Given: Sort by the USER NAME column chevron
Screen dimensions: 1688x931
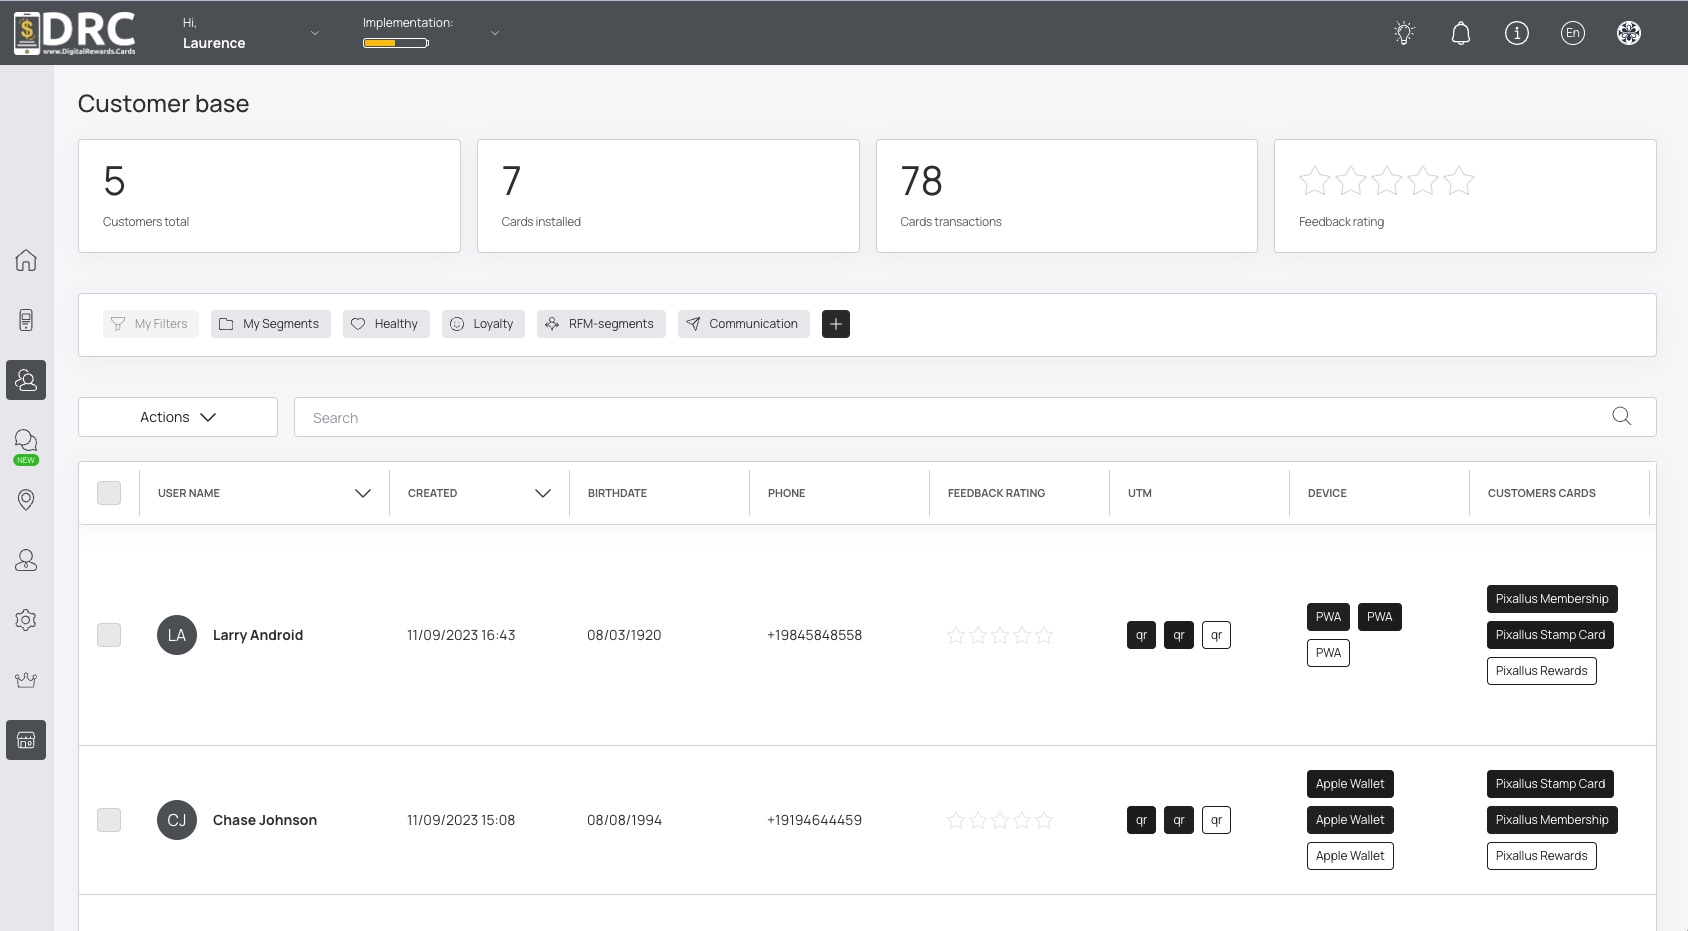Looking at the screenshot, I should (x=363, y=493).
